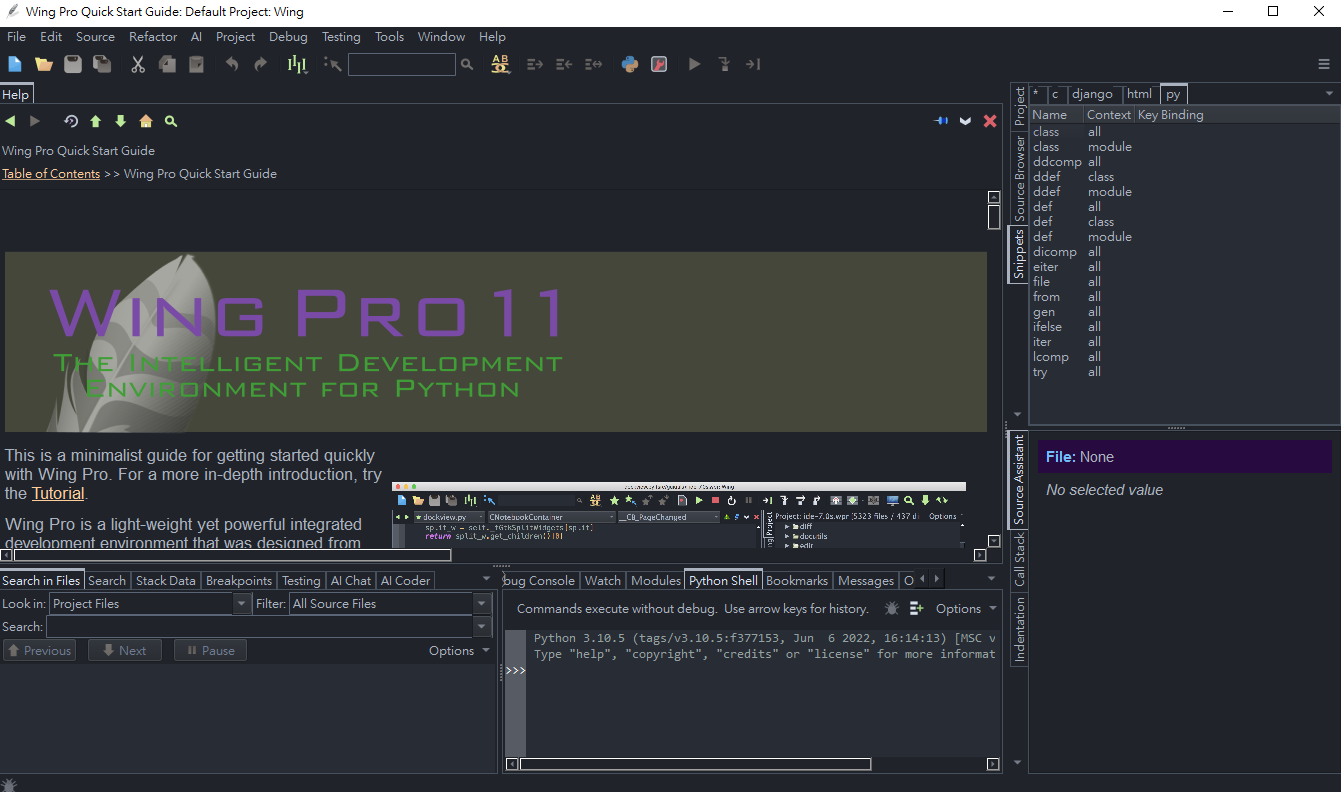Click the Save file toolbar icon
Screen dimensions: 1341x792
pyautogui.click(x=73, y=64)
